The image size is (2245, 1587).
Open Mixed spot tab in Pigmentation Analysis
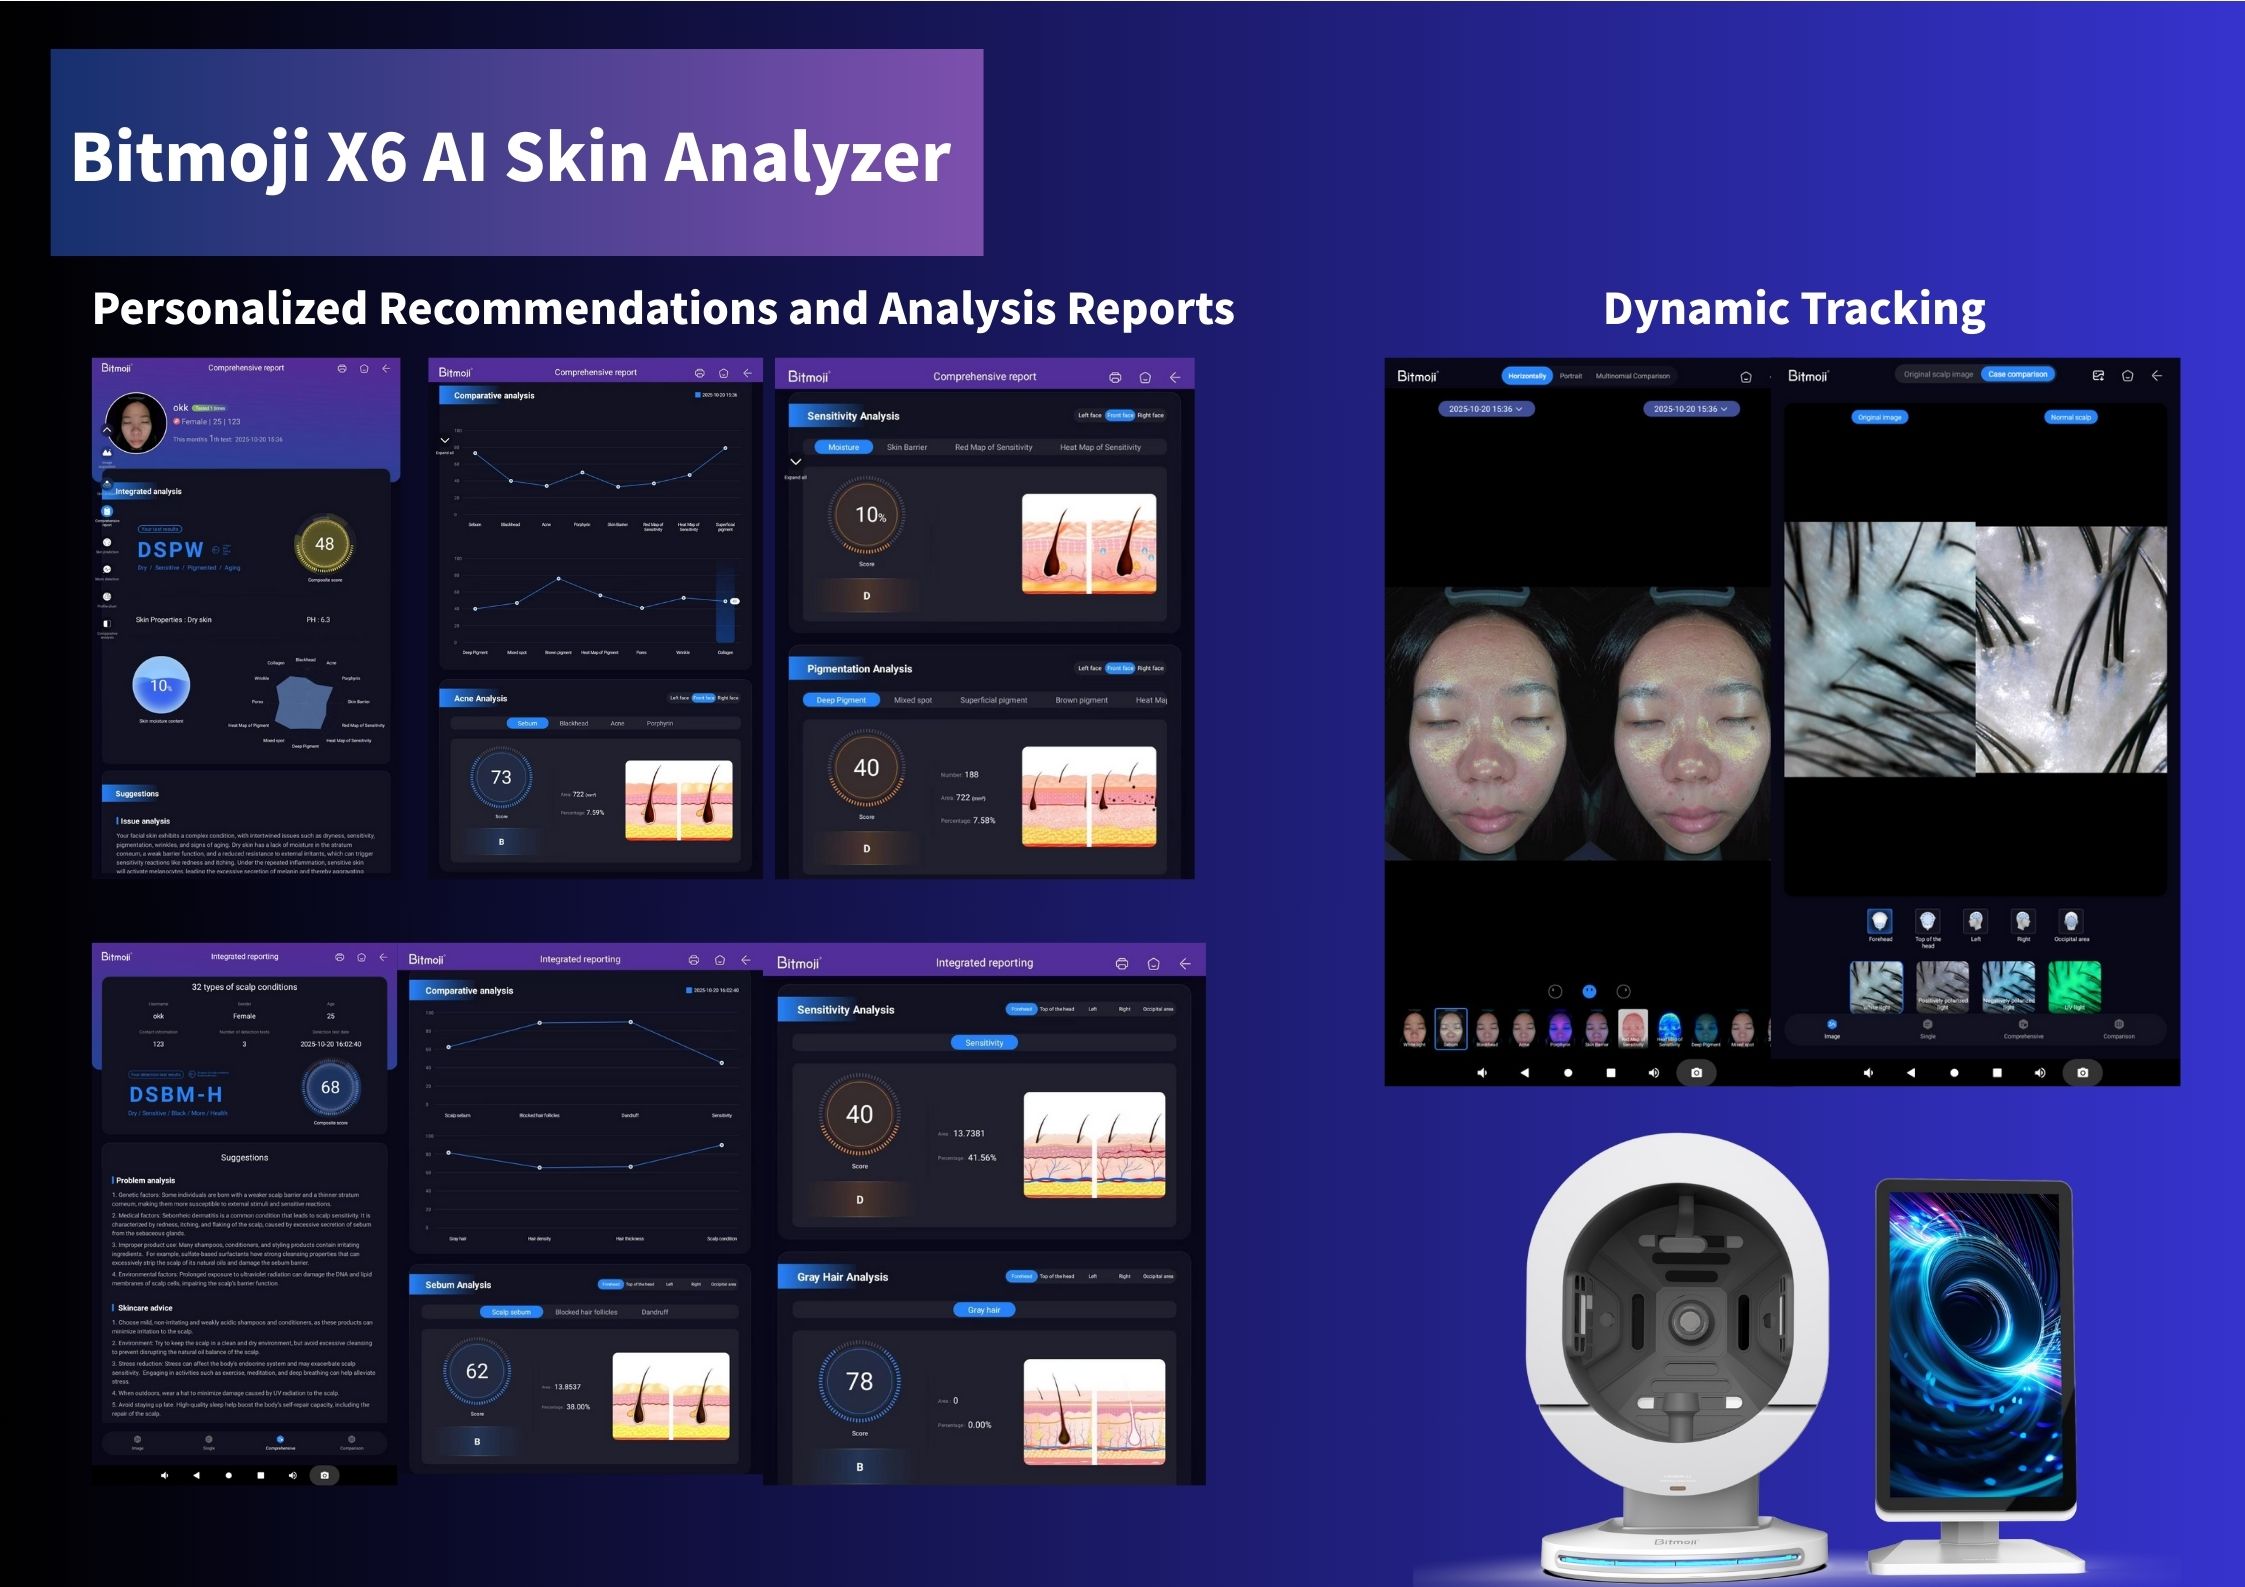(x=912, y=700)
